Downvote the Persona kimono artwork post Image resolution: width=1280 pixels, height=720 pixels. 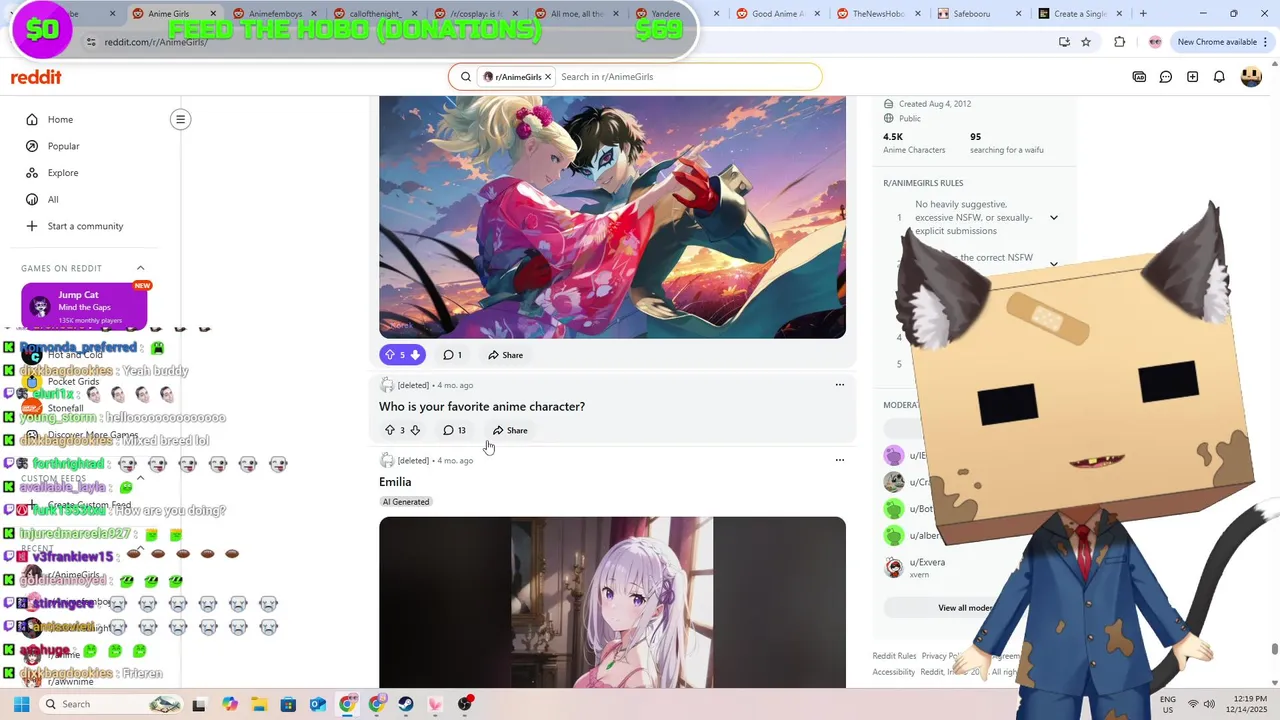tap(415, 355)
